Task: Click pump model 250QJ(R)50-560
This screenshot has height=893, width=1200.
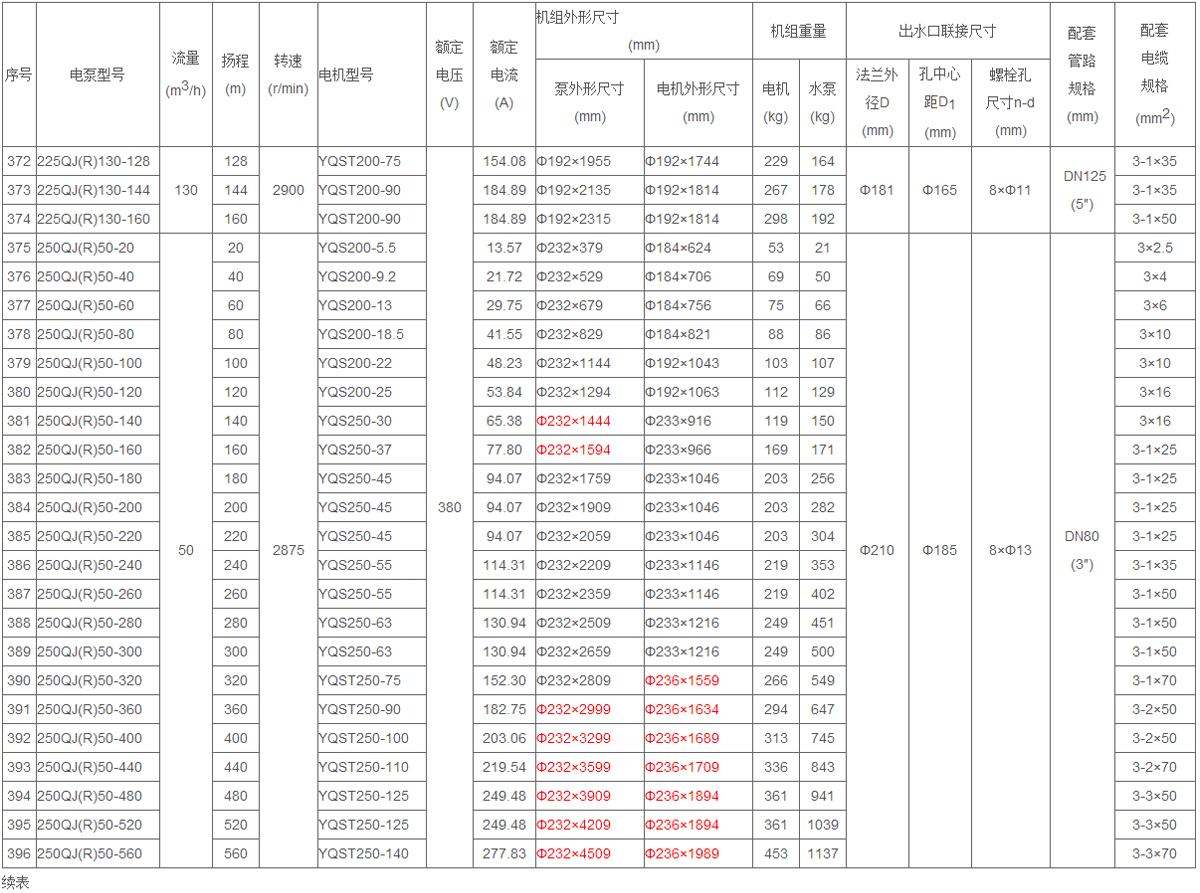Action: 90,854
